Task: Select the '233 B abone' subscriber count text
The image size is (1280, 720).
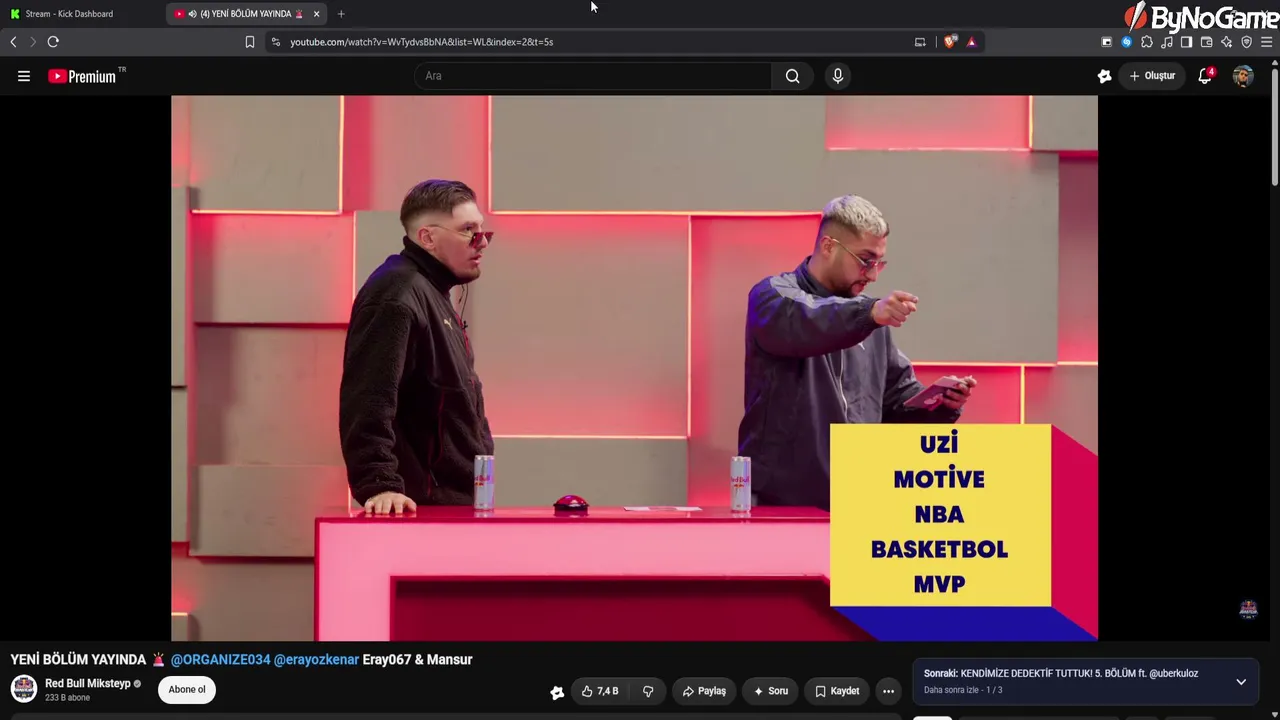Action: (x=67, y=698)
